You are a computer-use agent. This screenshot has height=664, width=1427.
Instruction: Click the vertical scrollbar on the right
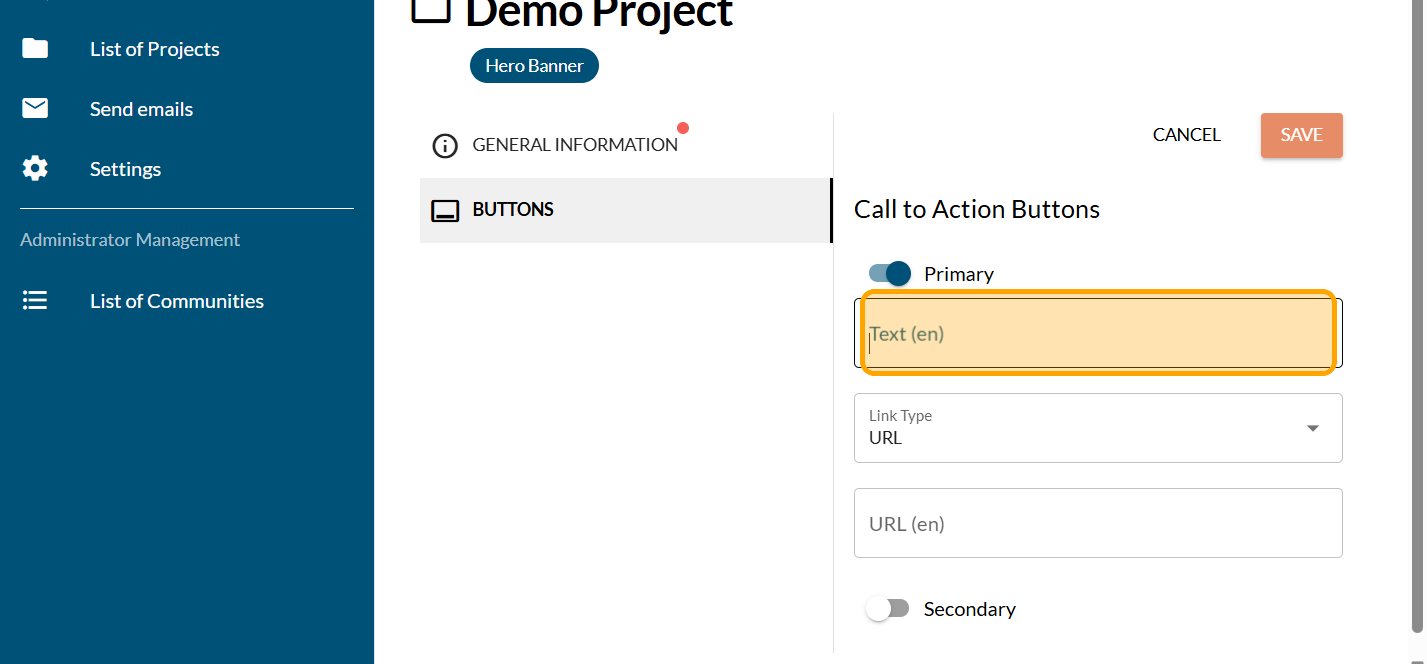pyautogui.click(x=1418, y=300)
